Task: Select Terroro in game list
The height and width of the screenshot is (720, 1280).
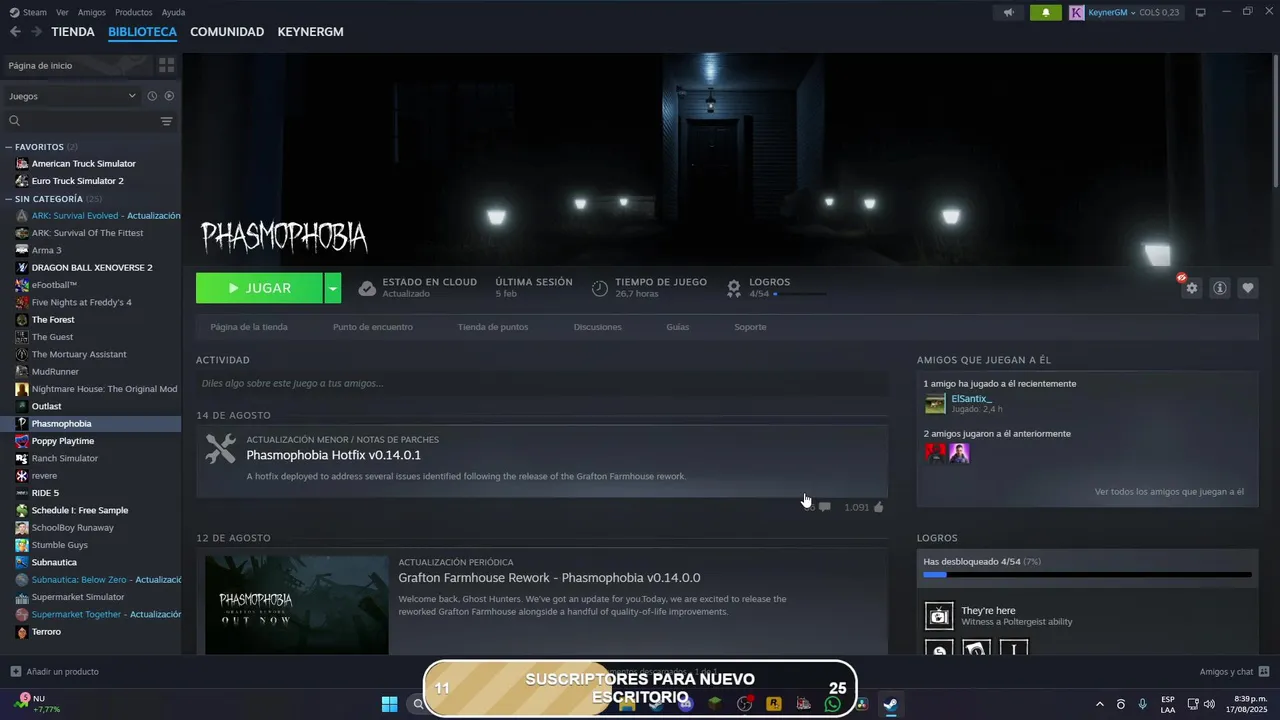Action: point(46,632)
